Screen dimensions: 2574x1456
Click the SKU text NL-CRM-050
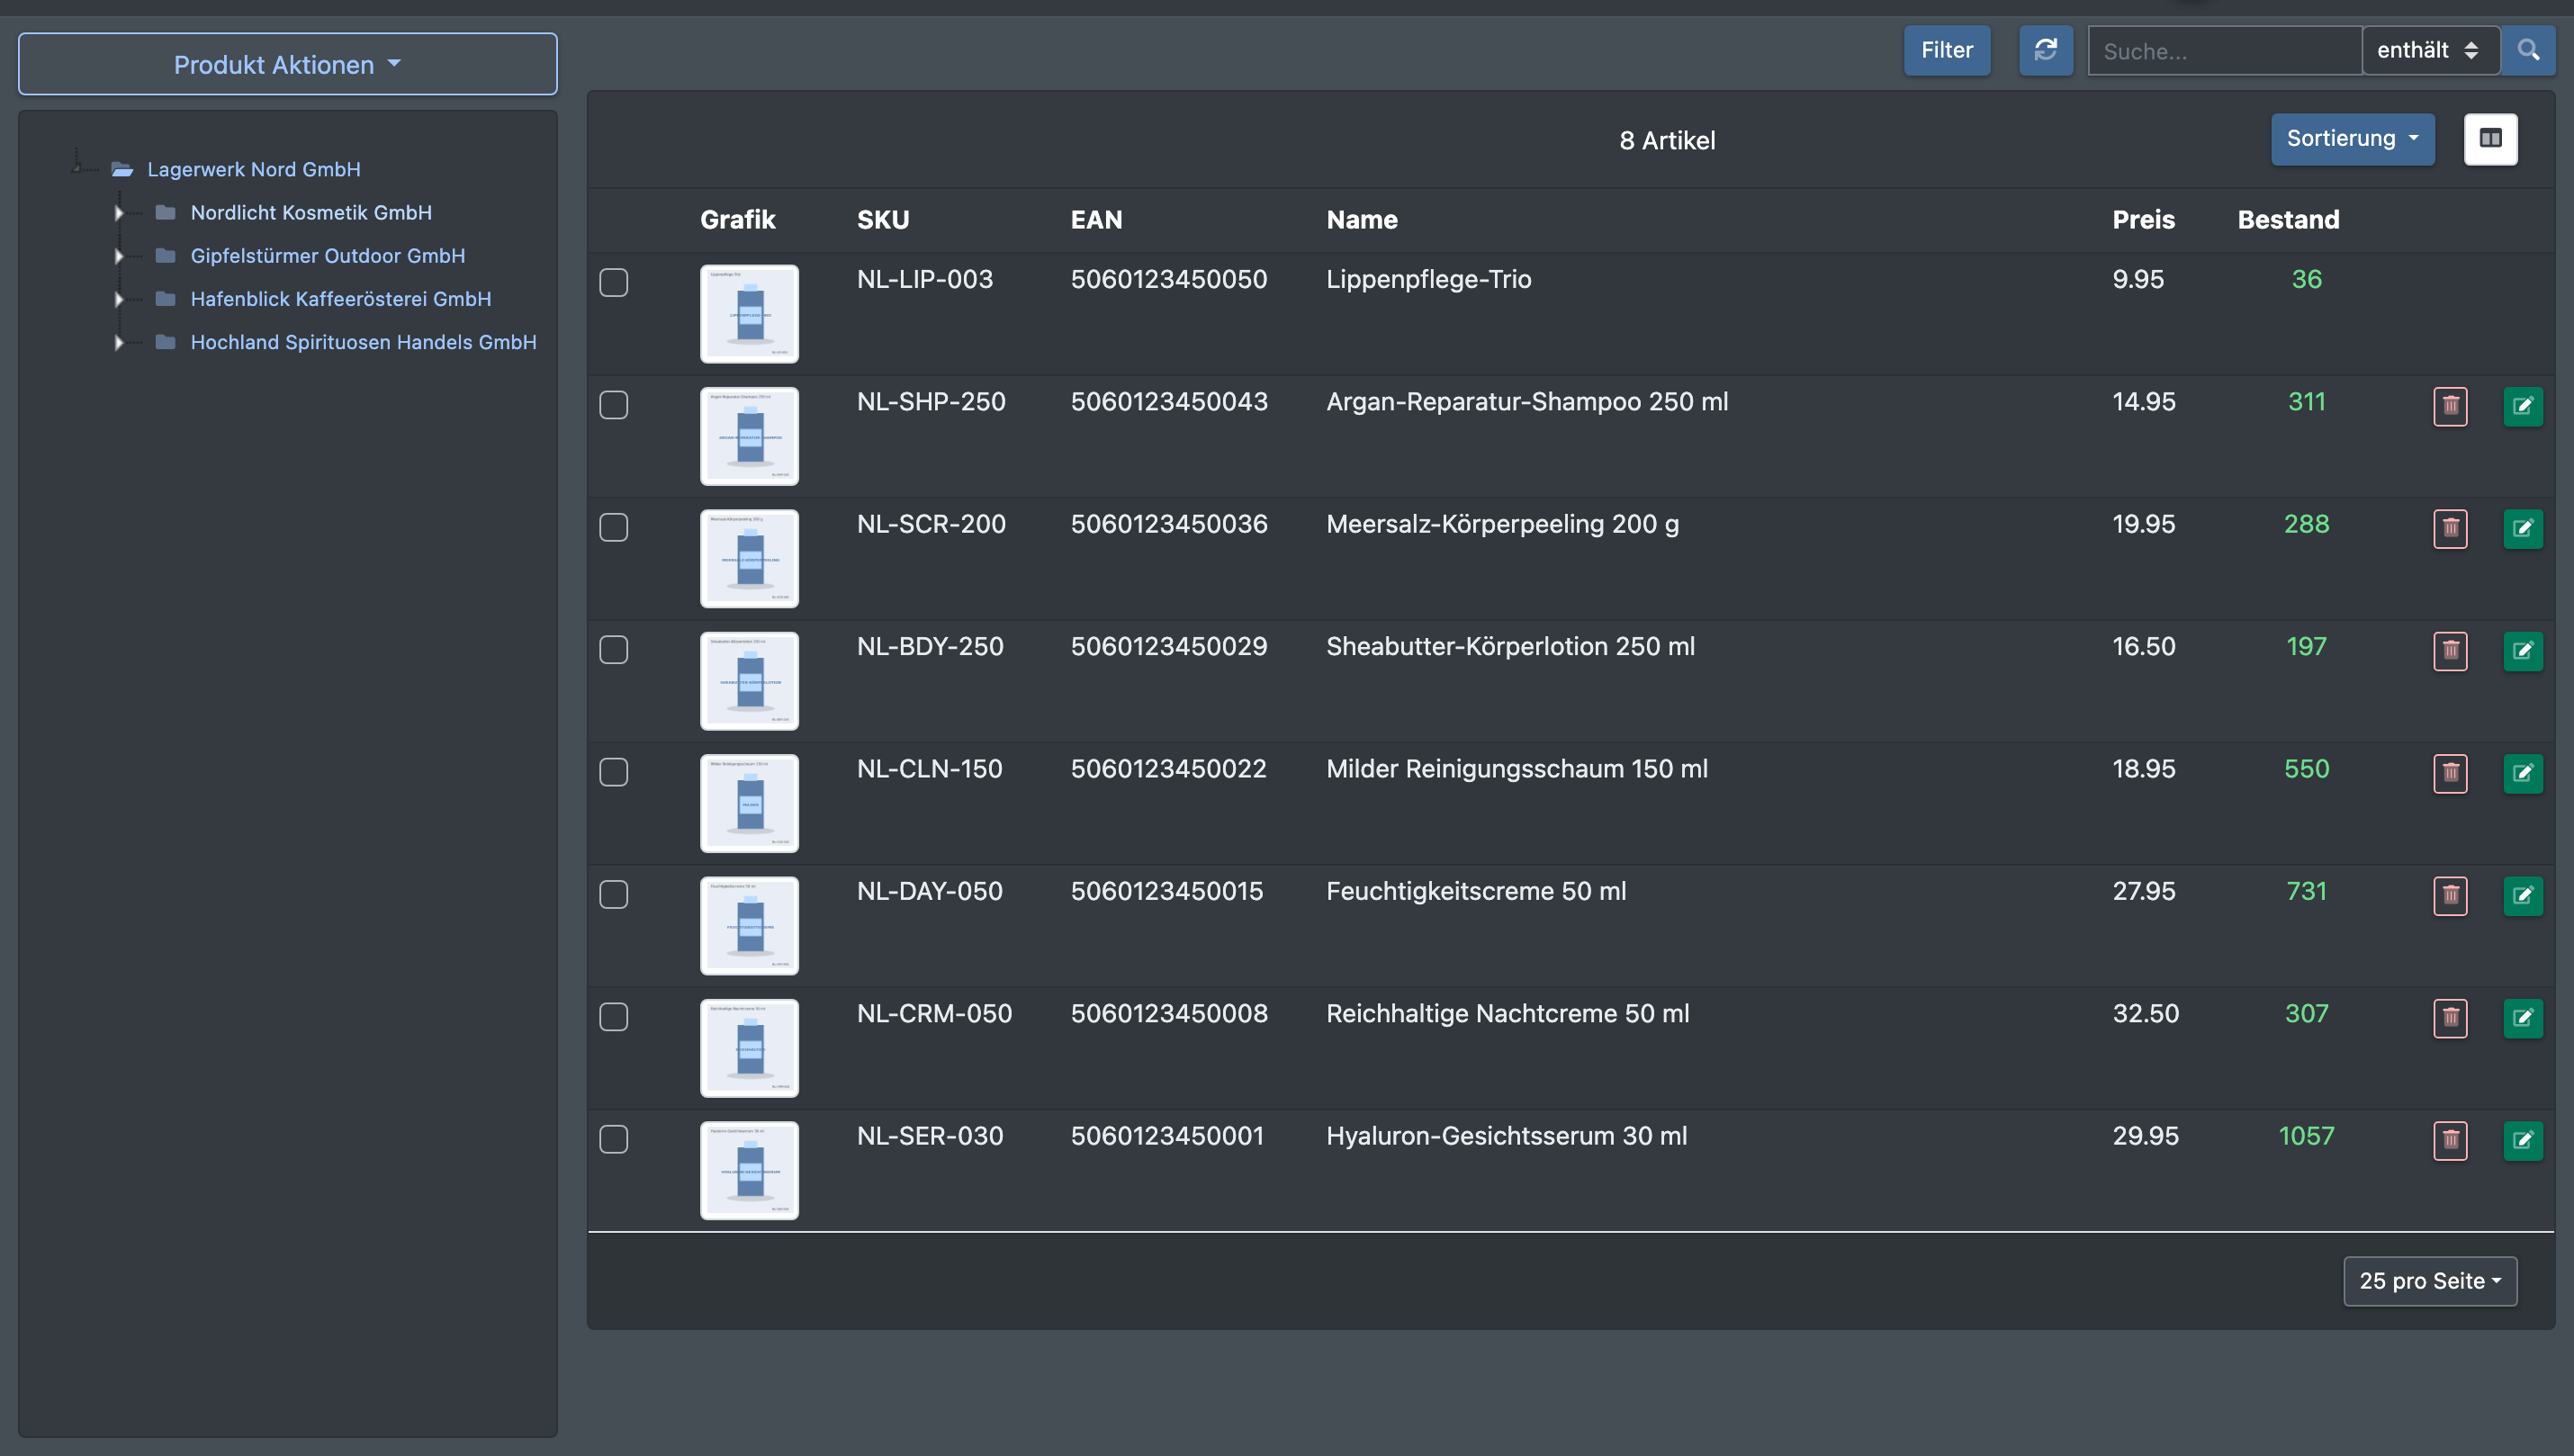point(934,1013)
